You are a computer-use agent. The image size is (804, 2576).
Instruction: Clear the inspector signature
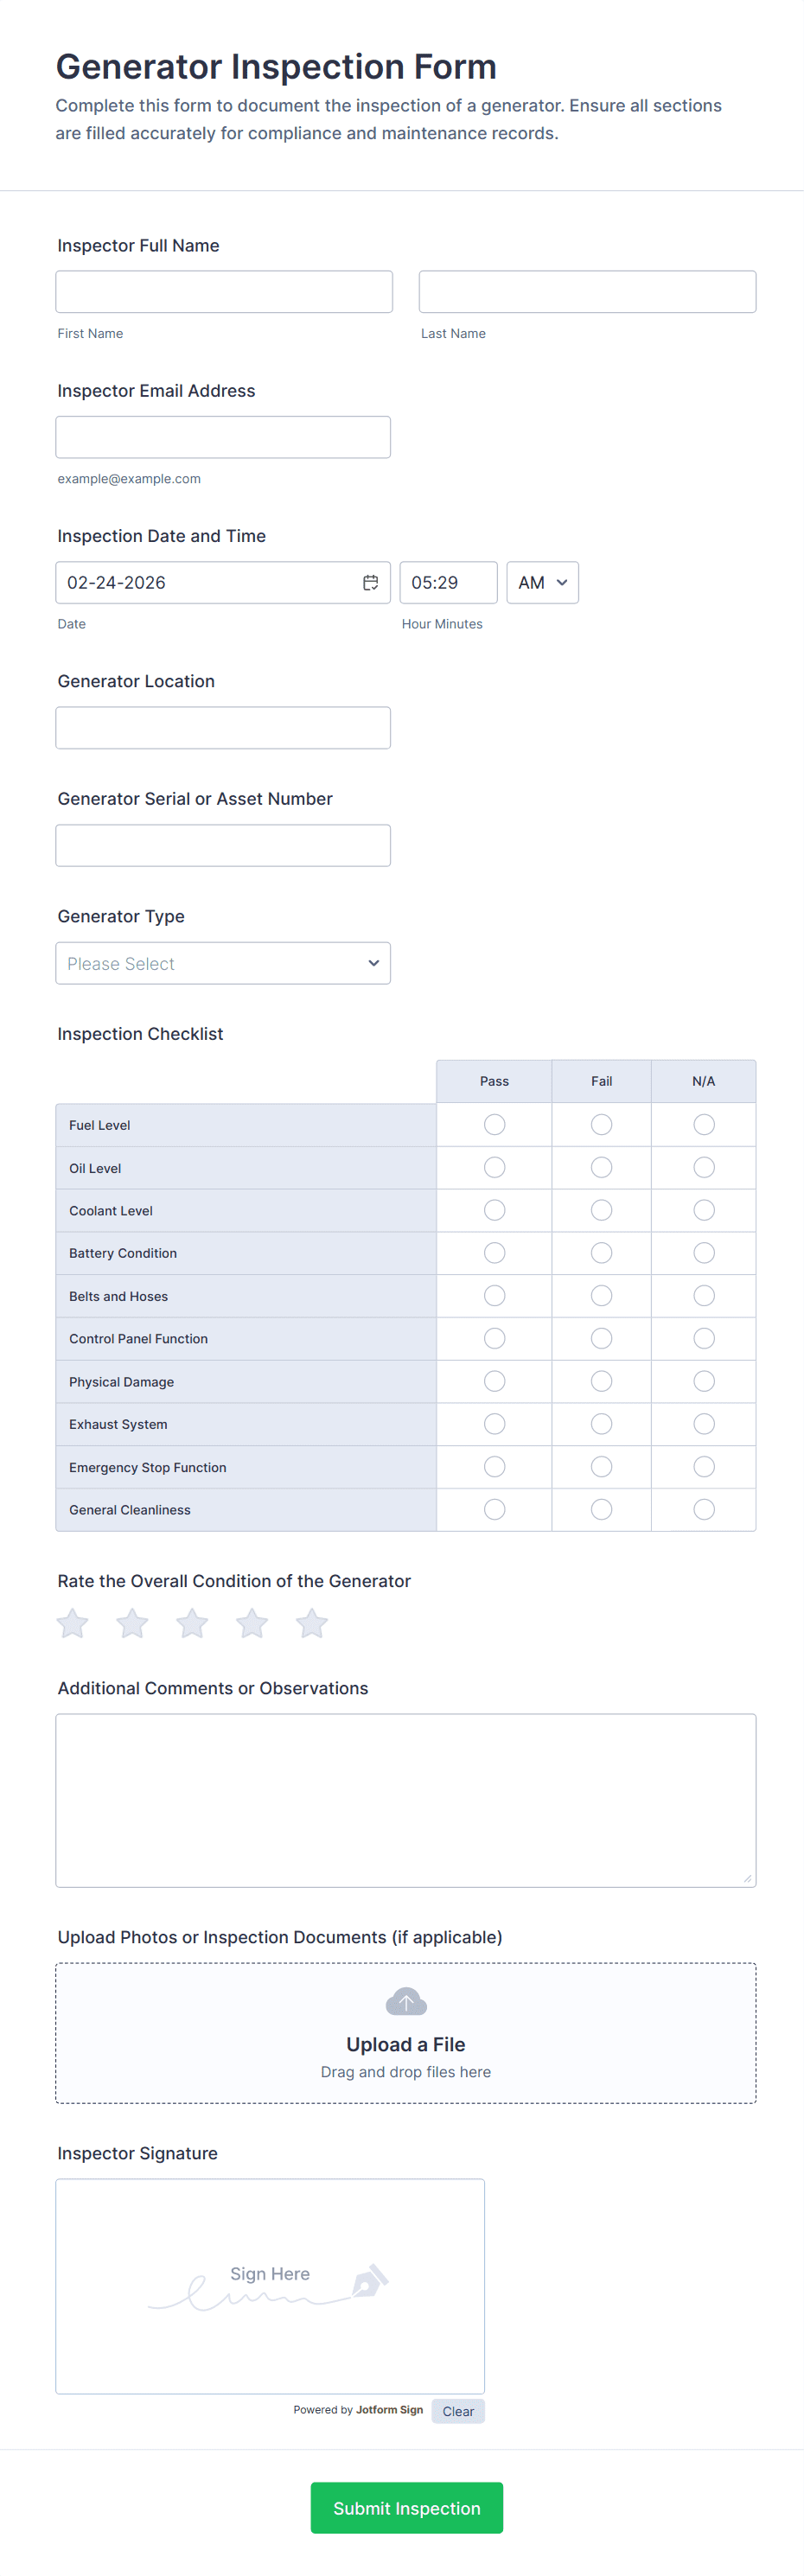(458, 2411)
